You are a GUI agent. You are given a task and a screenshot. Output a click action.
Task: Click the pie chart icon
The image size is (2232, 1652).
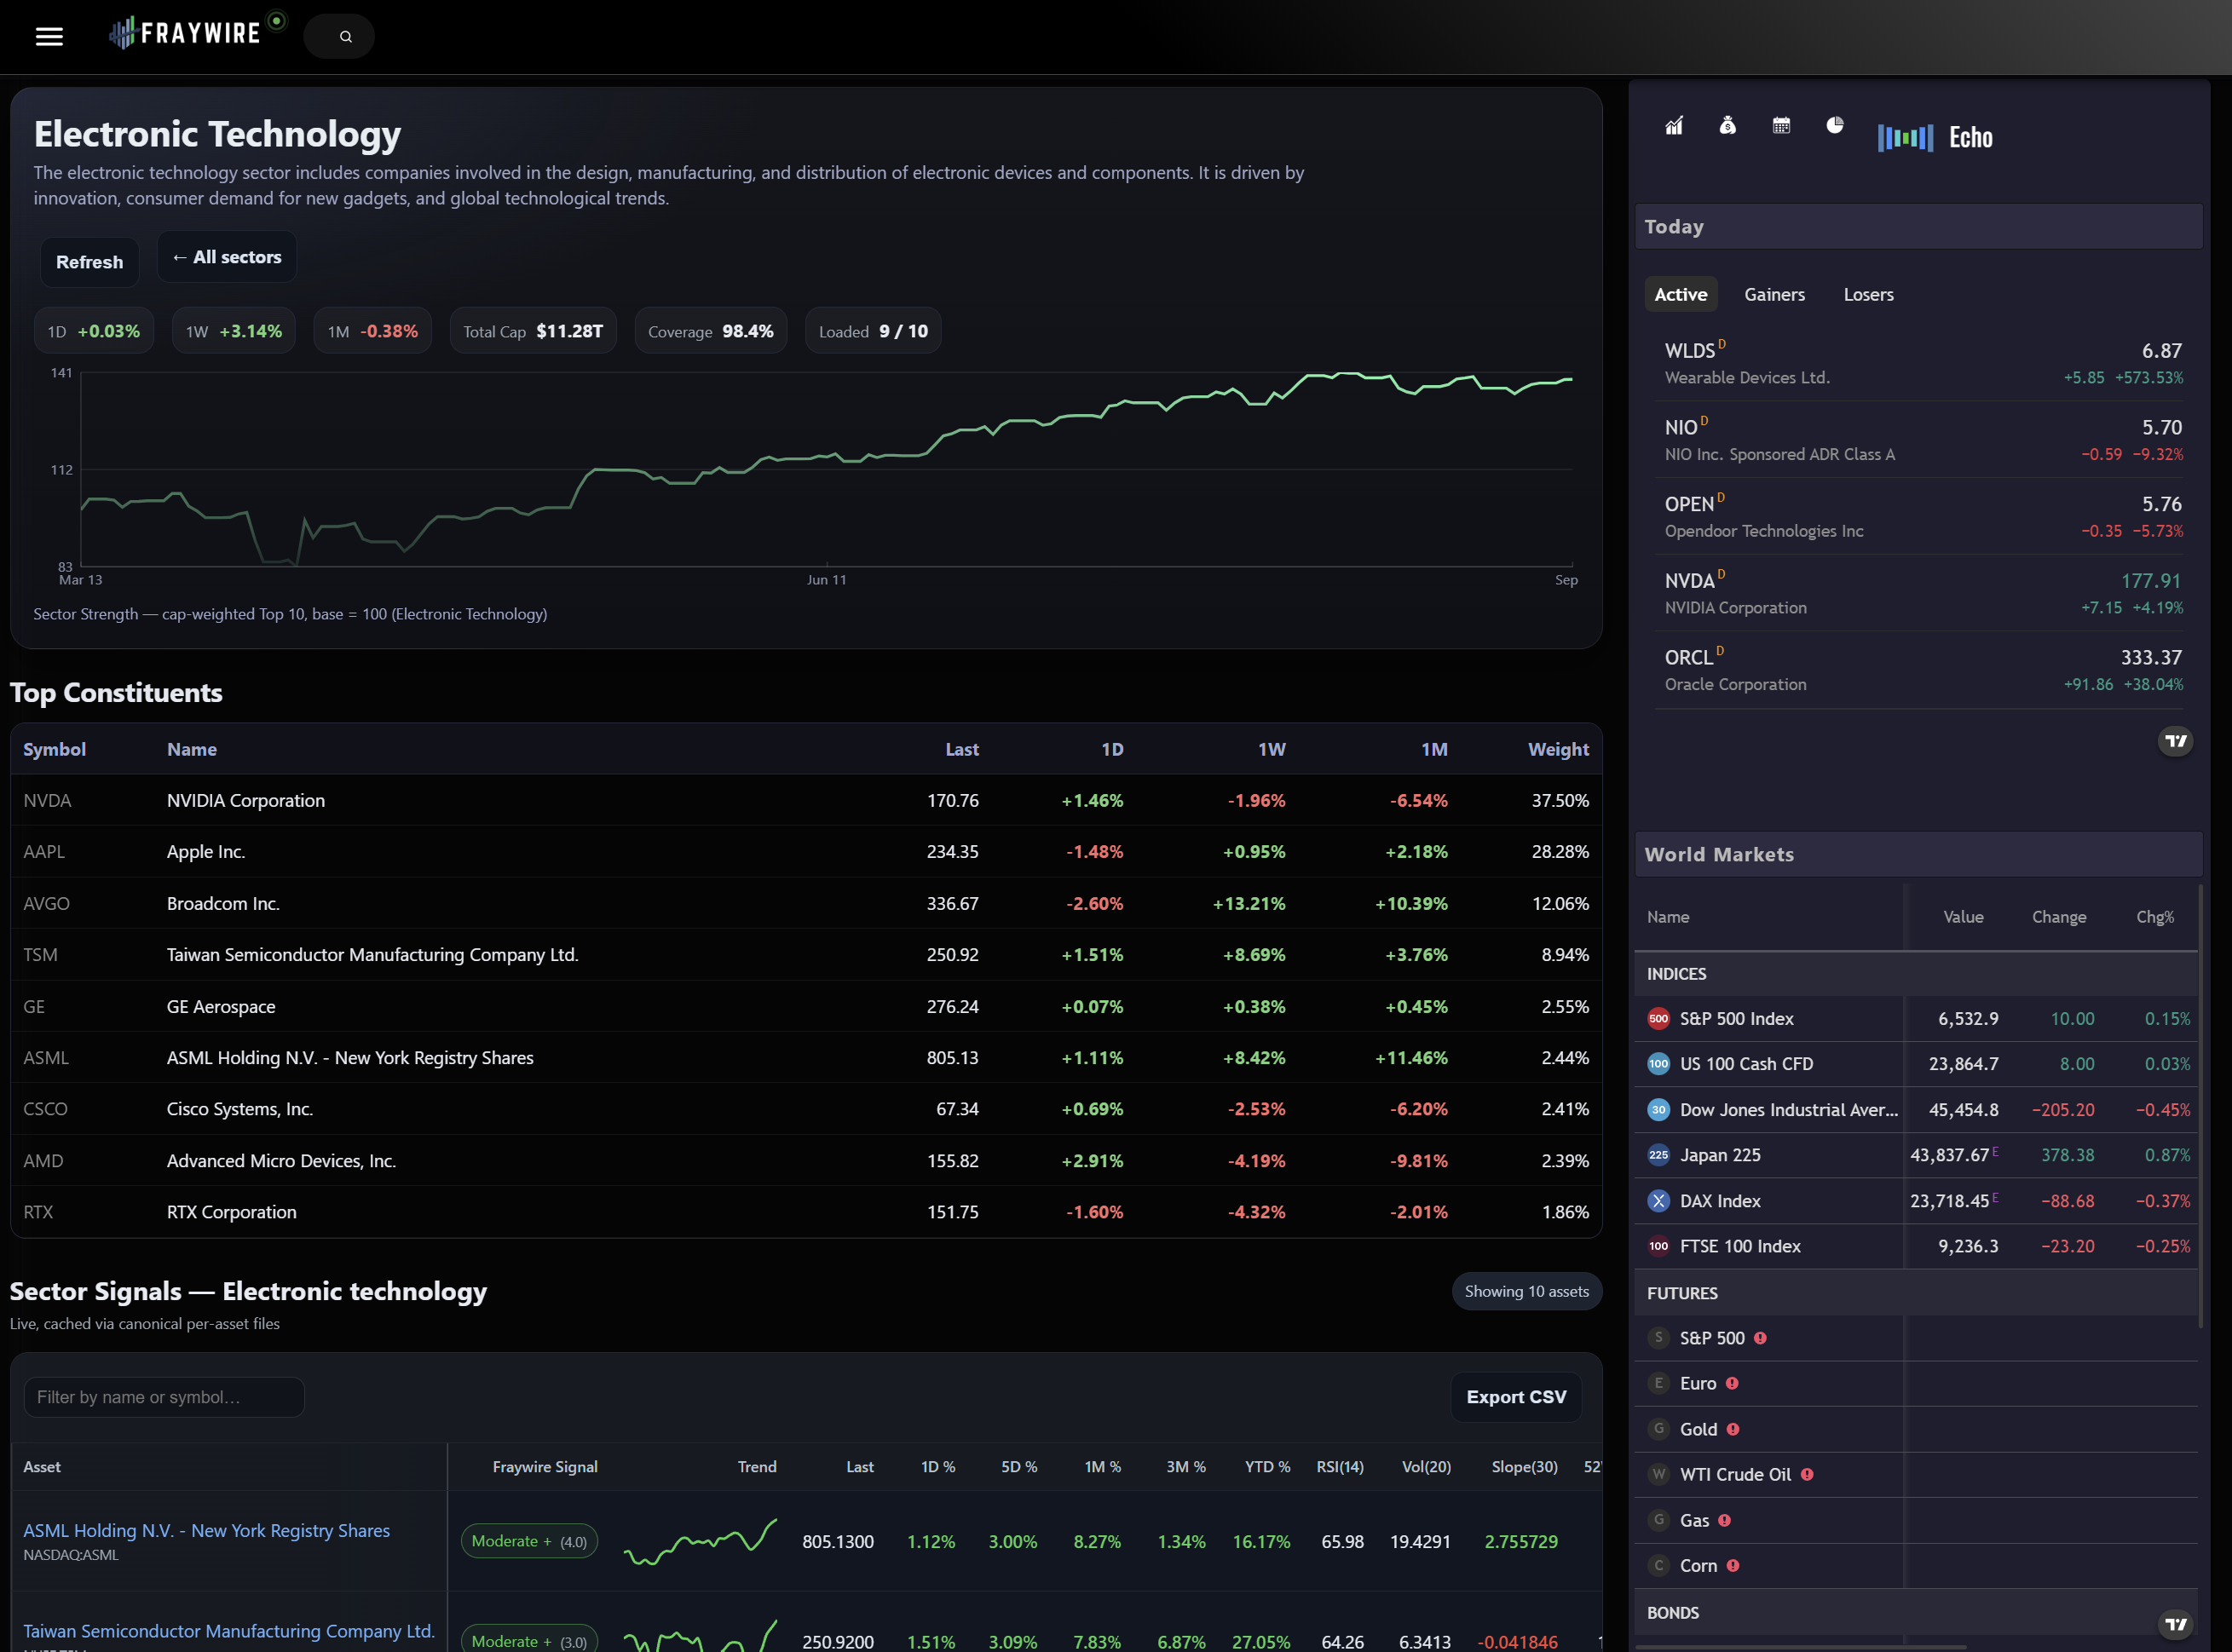pos(1834,126)
